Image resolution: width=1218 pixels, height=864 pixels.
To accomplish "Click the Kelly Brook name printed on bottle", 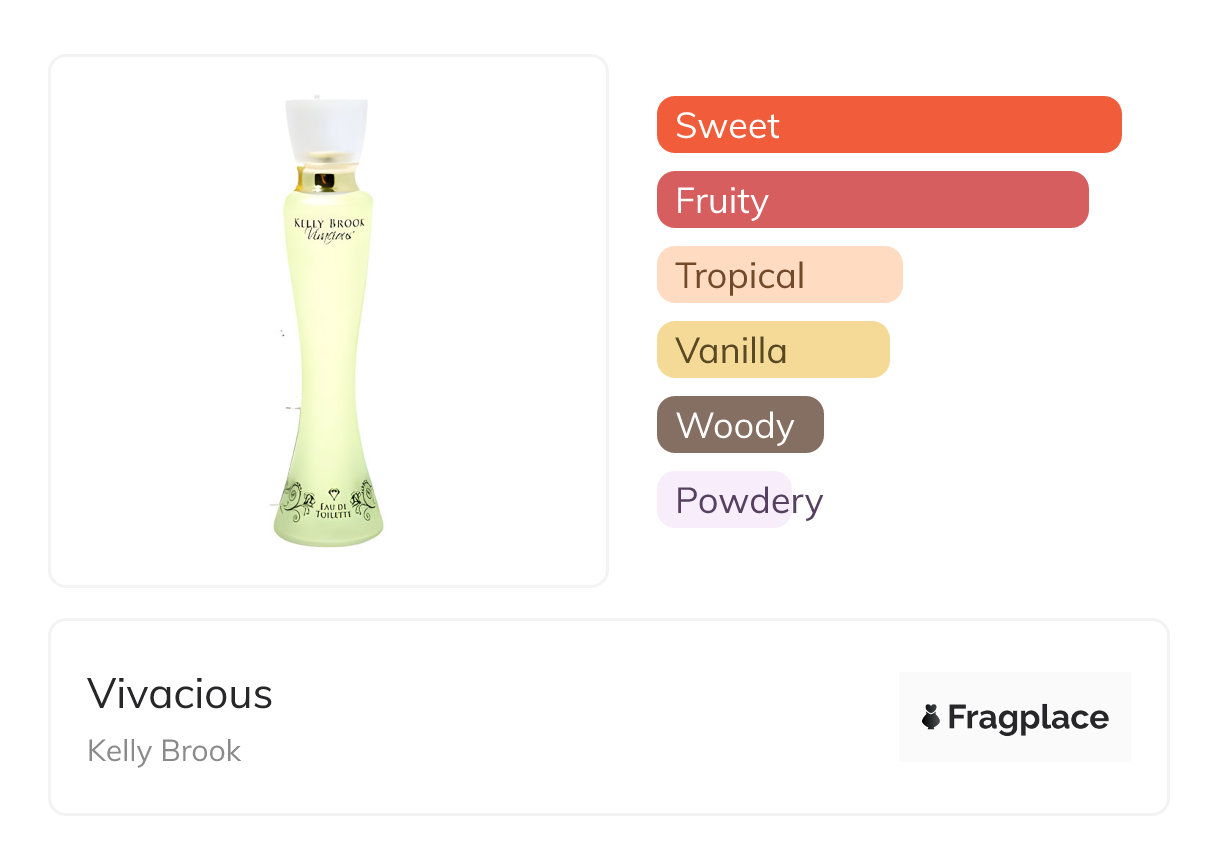I will pyautogui.click(x=329, y=223).
